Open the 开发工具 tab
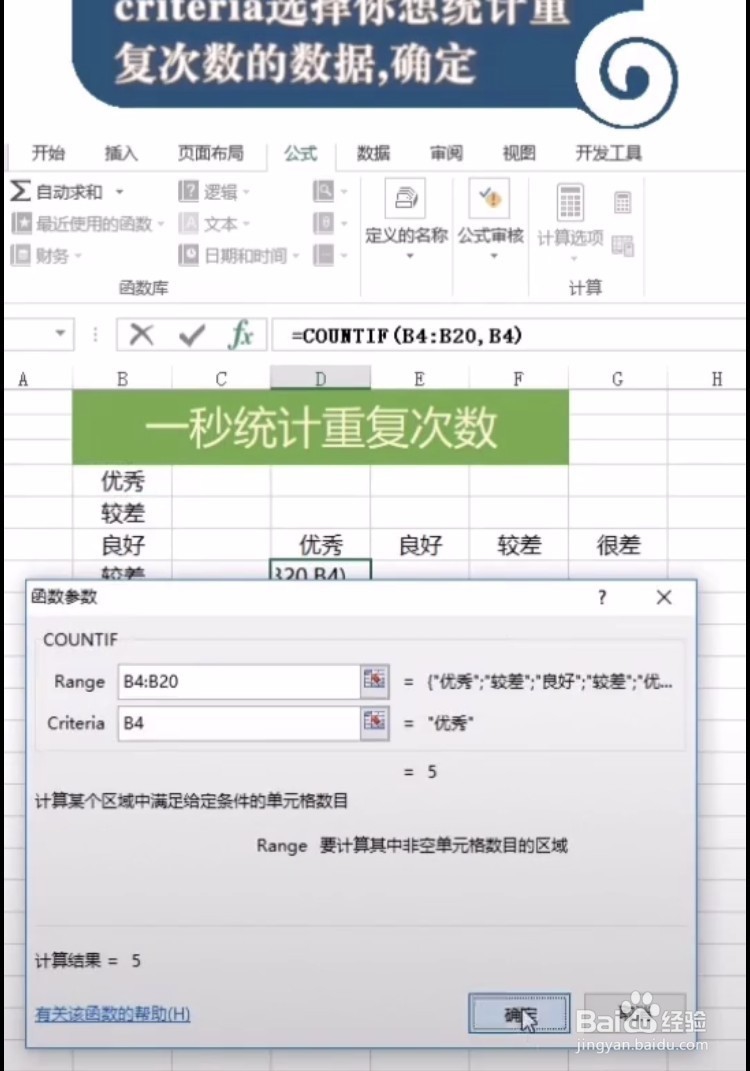Screen dimensions: 750x1071 click(x=609, y=153)
